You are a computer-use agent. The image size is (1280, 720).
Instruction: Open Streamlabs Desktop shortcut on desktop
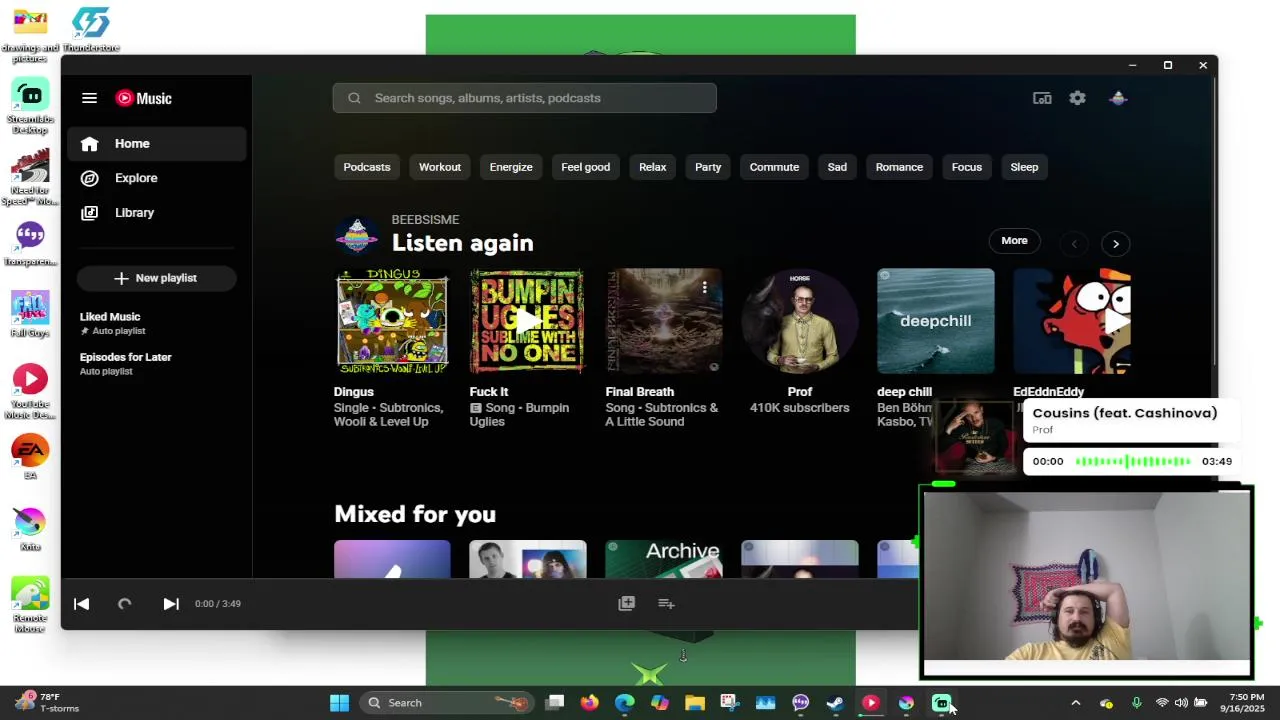[x=30, y=107]
